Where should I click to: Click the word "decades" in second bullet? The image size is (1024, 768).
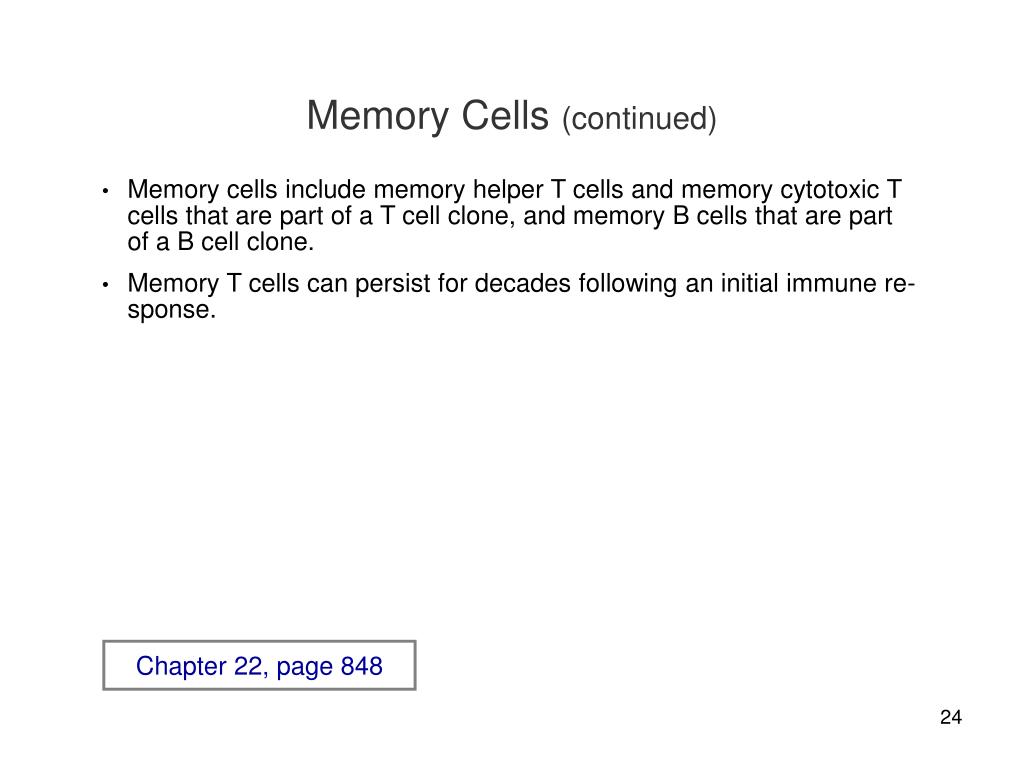click(x=522, y=283)
